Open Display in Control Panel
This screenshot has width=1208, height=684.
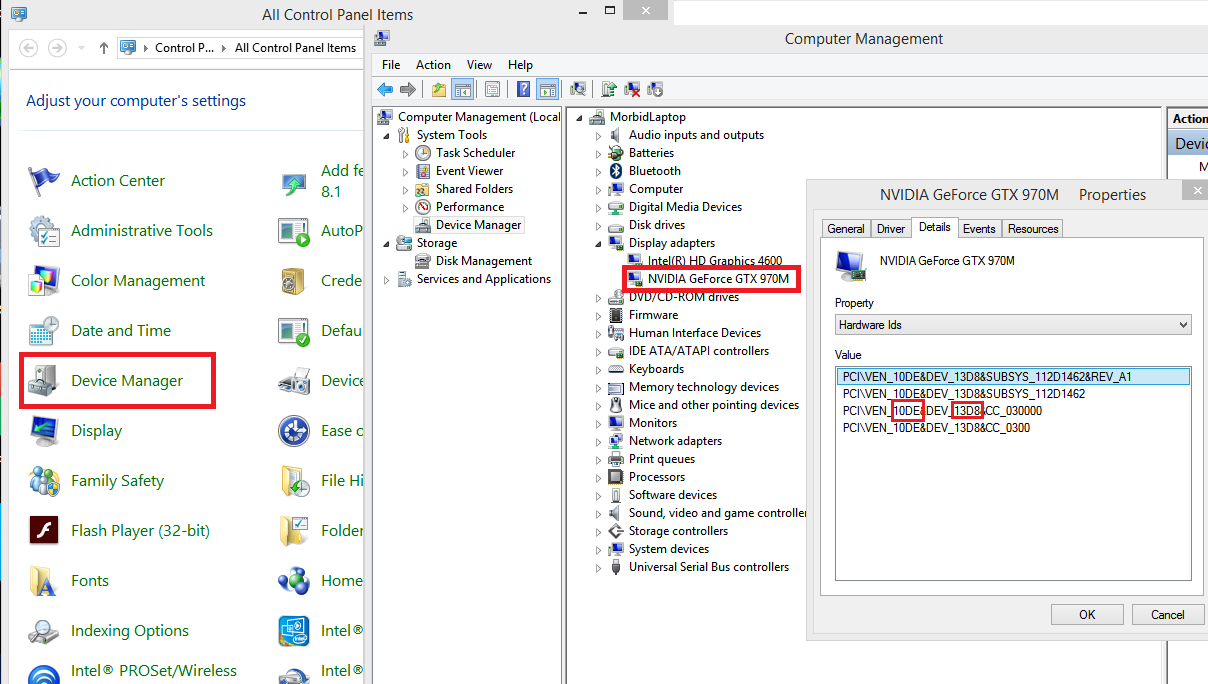[96, 431]
